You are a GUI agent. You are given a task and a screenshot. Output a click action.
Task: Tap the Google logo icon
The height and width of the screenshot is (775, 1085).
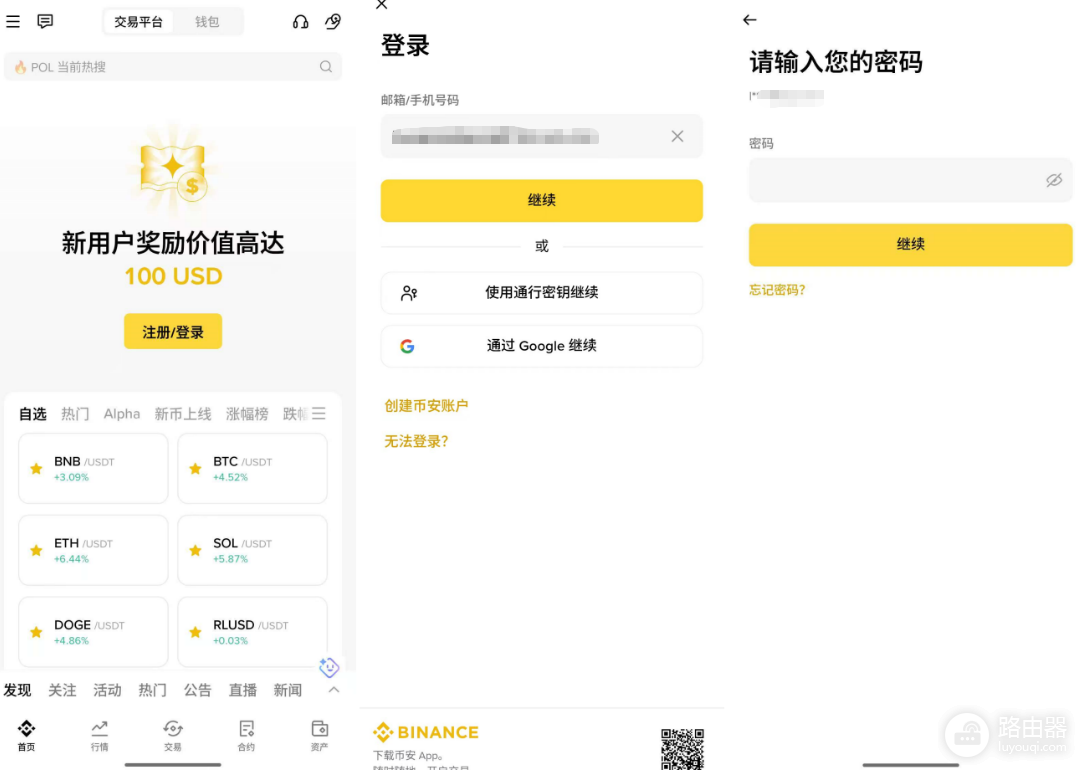pyautogui.click(x=408, y=347)
